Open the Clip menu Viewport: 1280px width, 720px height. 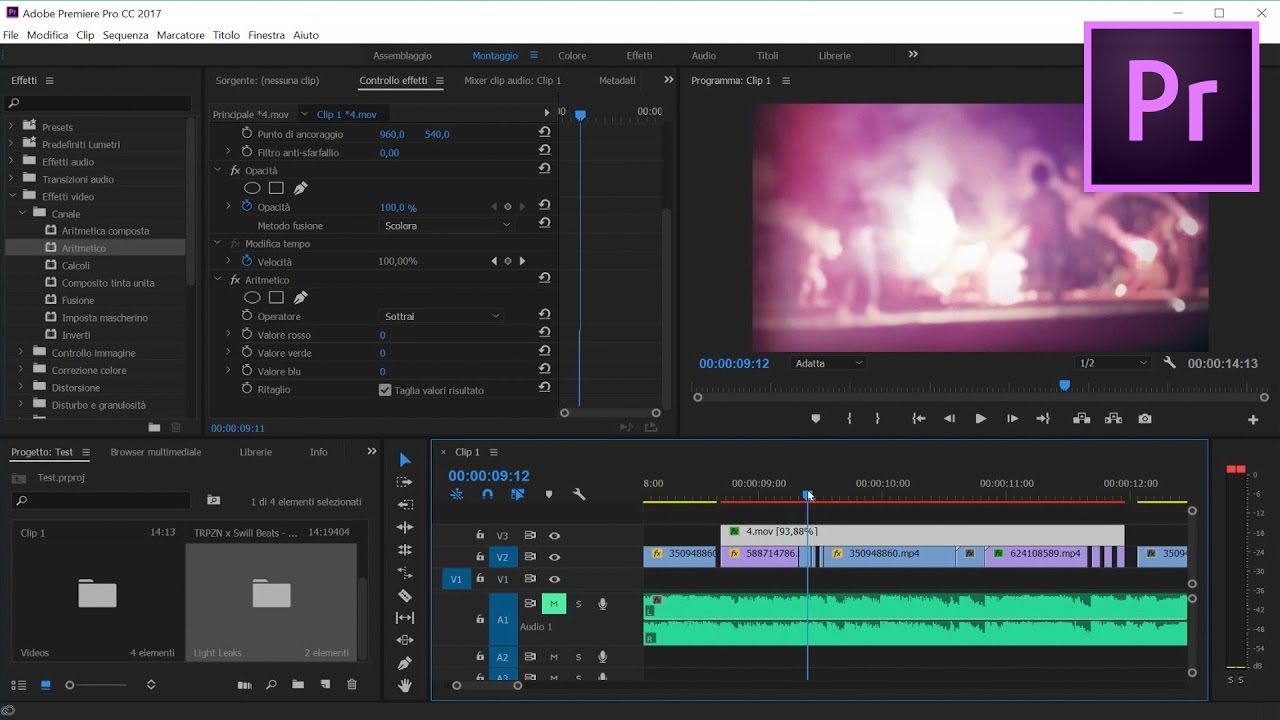click(x=85, y=35)
